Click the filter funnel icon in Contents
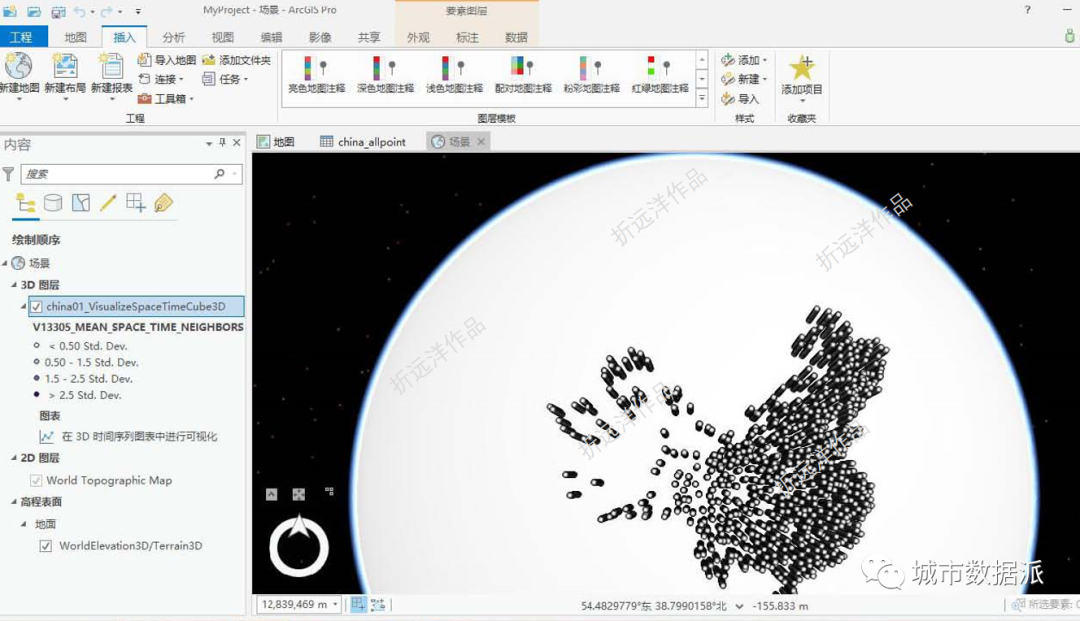The image size is (1080, 621). (x=8, y=173)
